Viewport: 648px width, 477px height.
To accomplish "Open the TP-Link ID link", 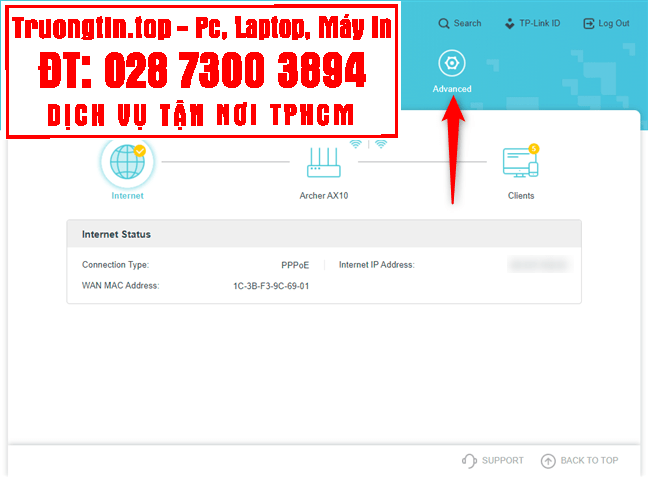I will (x=540, y=23).
